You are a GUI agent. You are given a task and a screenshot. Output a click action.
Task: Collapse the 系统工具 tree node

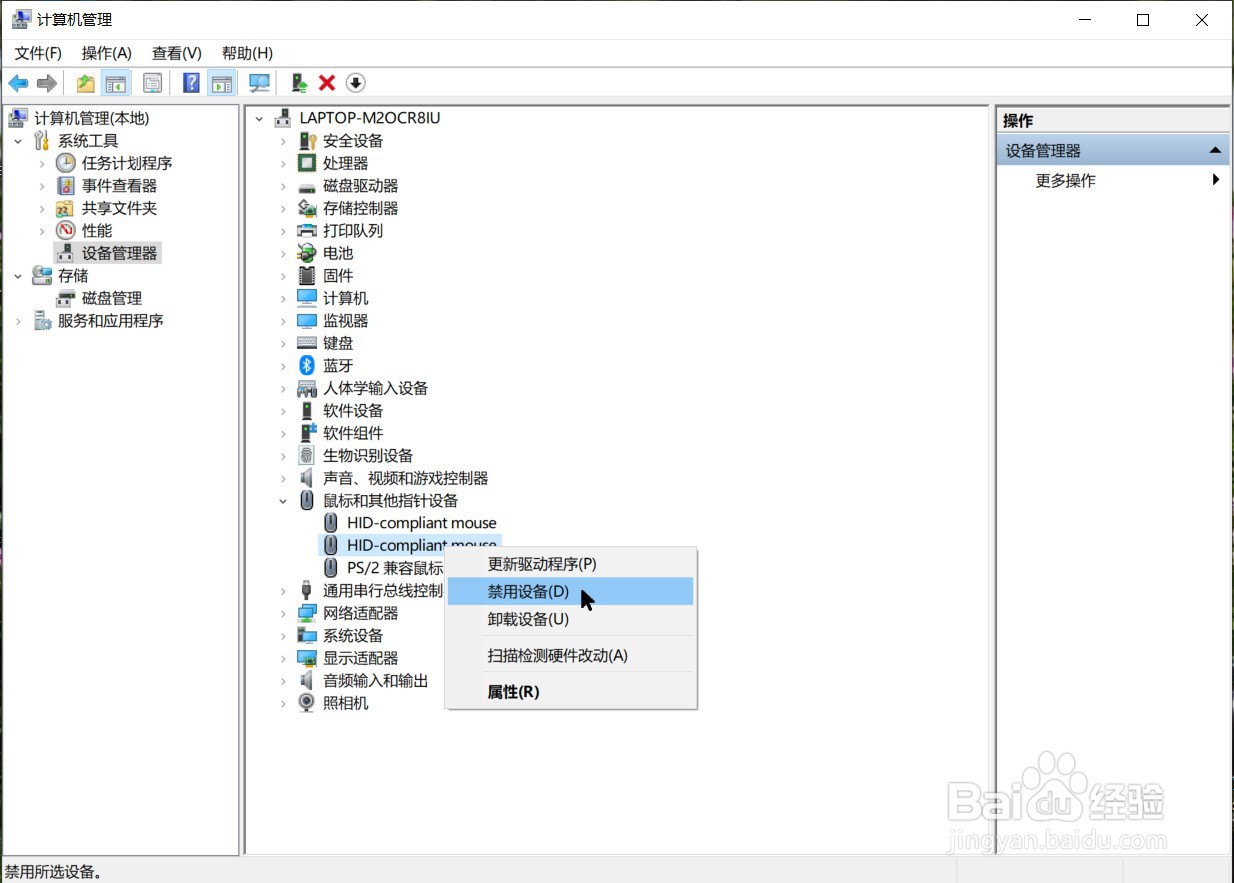pyautogui.click(x=18, y=141)
